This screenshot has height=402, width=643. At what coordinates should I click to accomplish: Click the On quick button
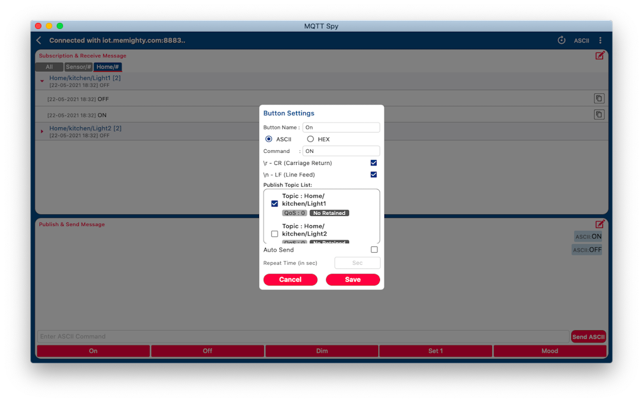93,351
